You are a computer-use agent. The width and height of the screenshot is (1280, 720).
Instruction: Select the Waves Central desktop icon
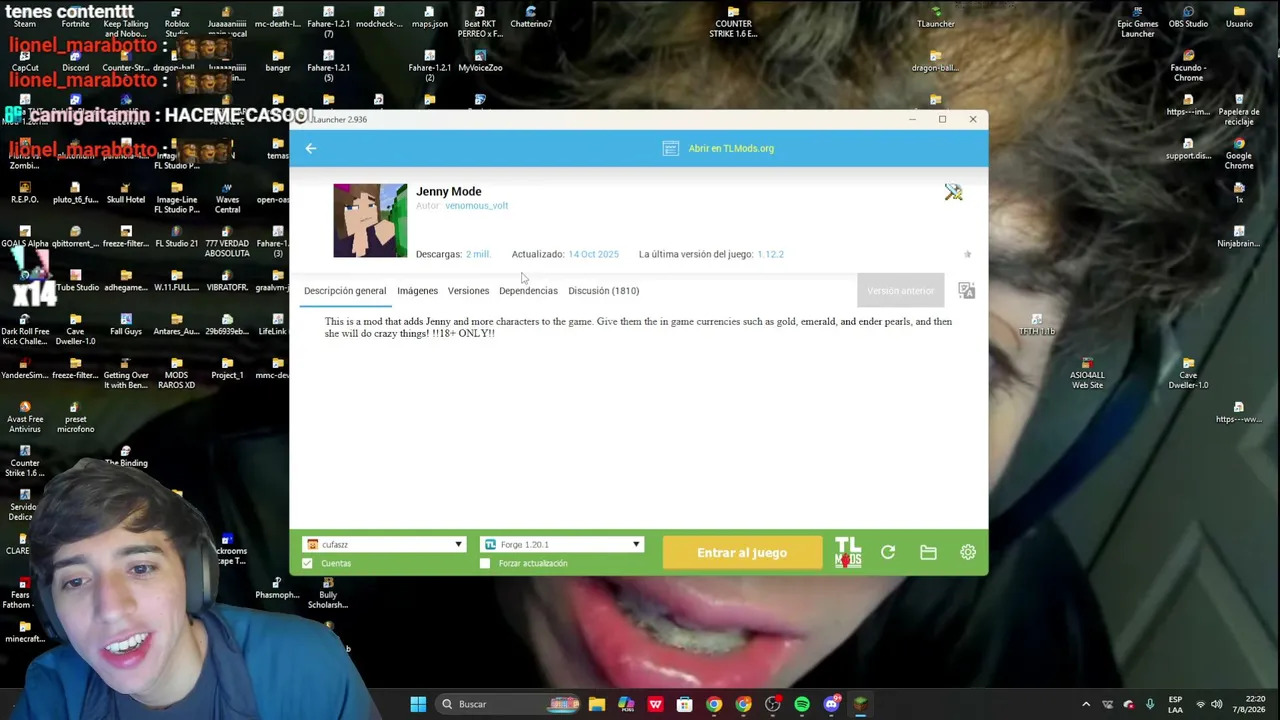(x=227, y=198)
